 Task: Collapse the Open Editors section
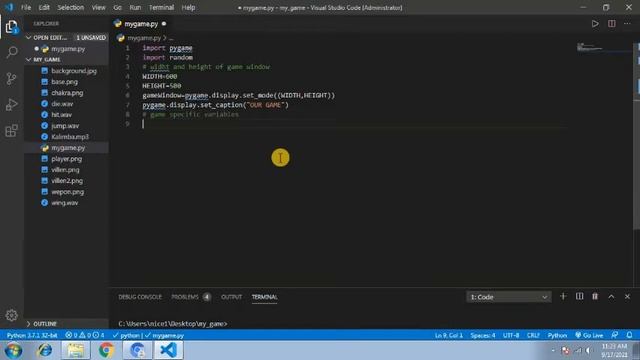67,38
